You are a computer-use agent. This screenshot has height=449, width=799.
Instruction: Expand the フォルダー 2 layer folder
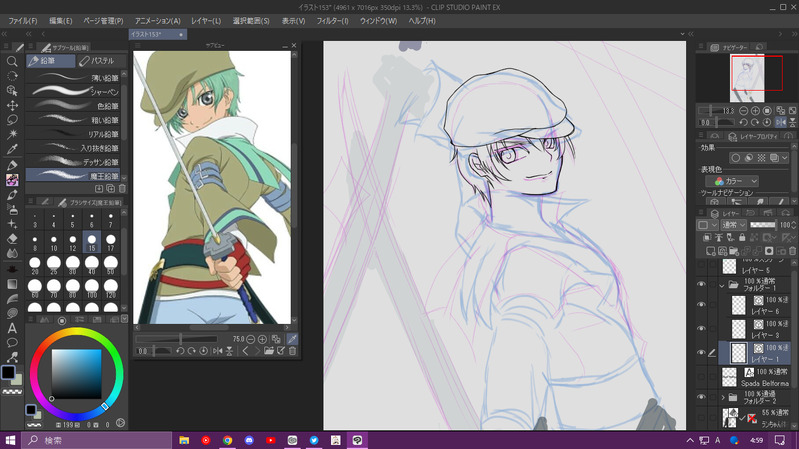click(723, 397)
